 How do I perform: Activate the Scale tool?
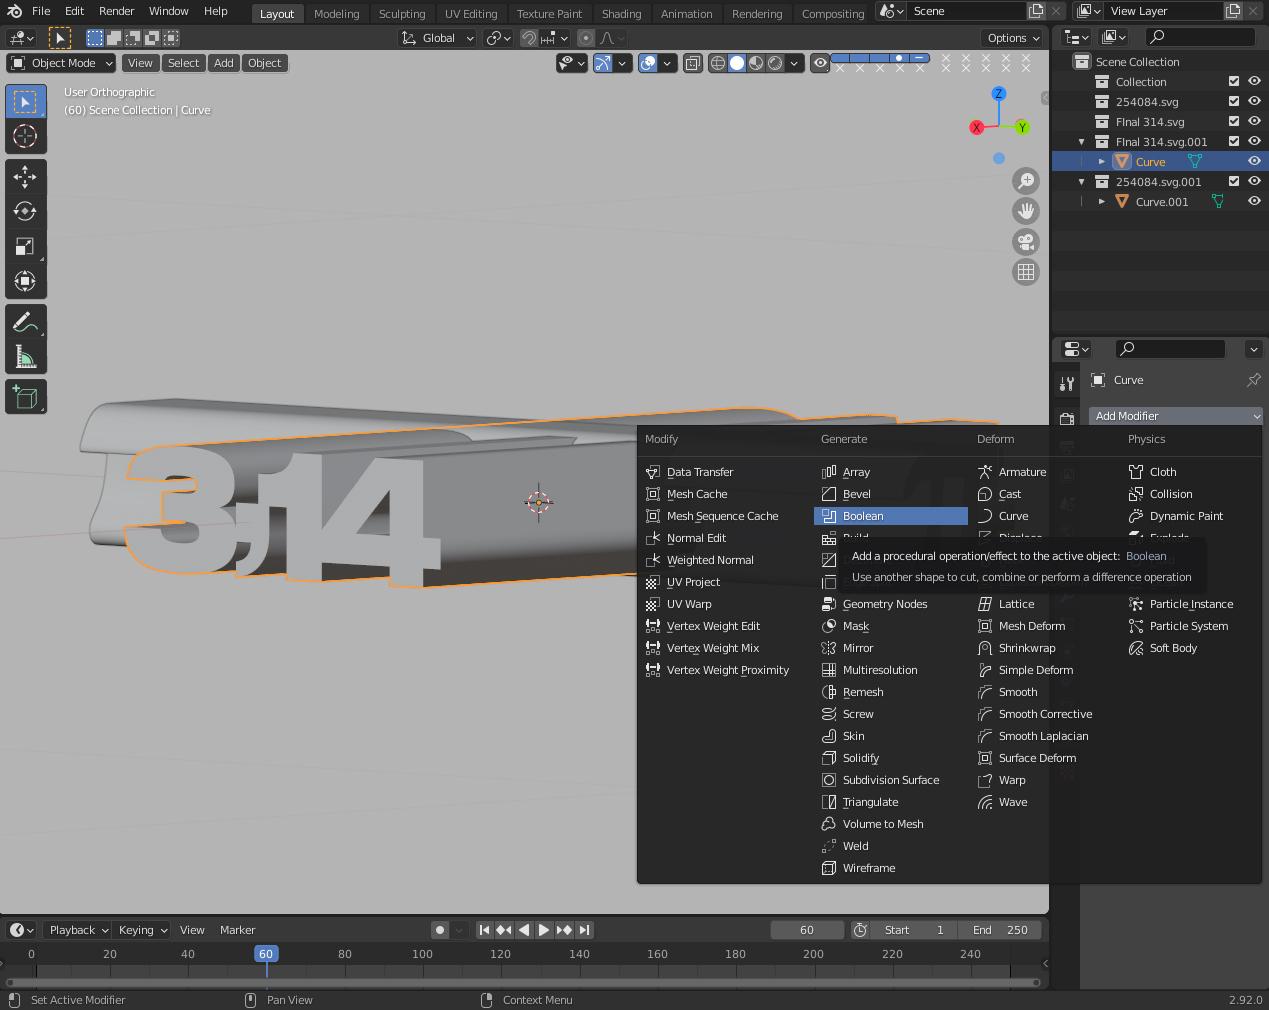point(25,247)
